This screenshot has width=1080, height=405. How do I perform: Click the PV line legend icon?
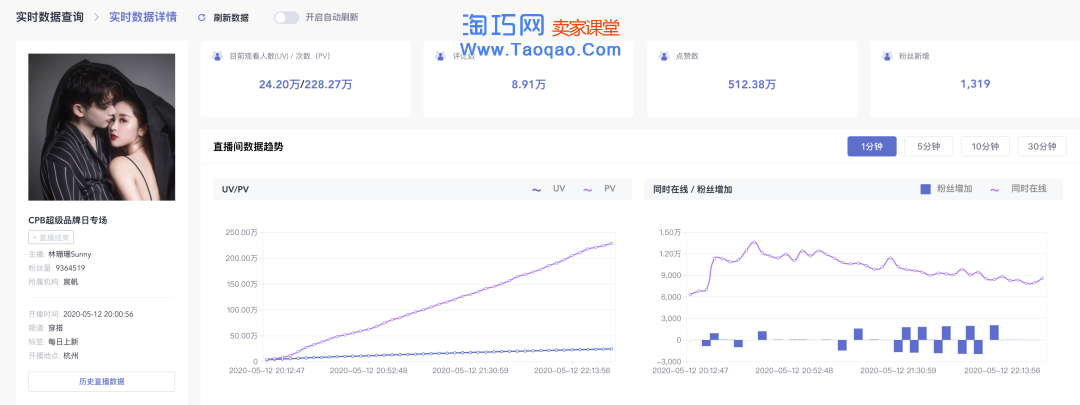point(588,188)
